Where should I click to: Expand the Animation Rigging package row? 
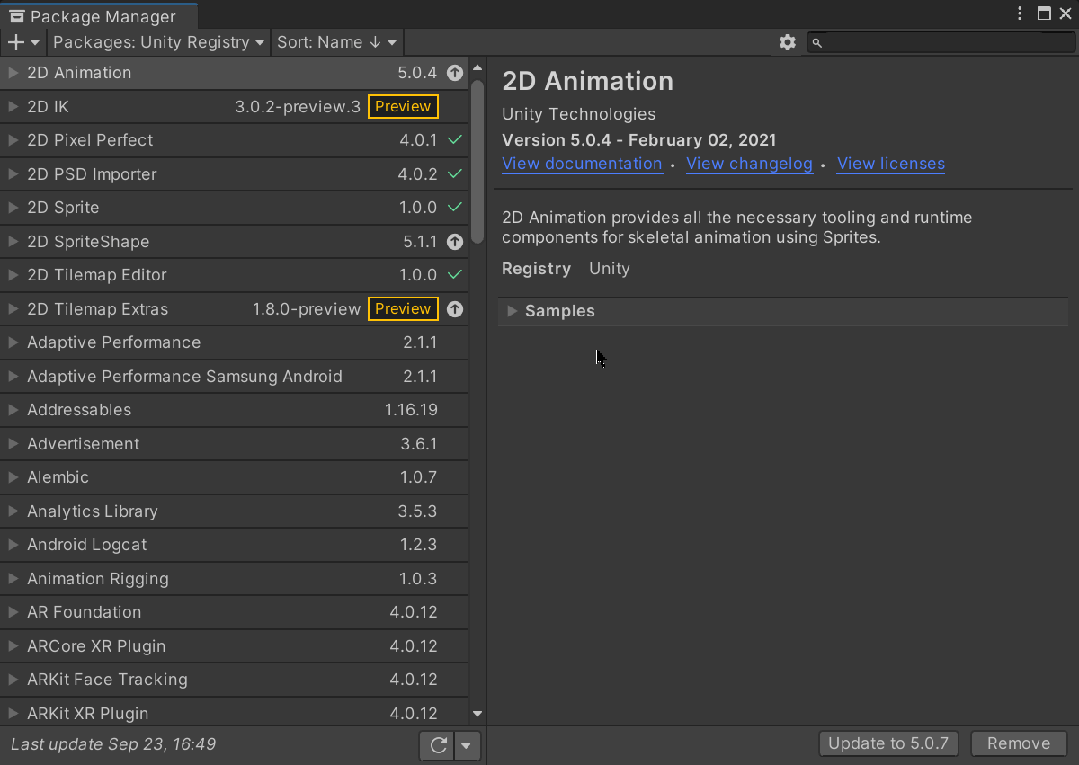(x=12, y=579)
